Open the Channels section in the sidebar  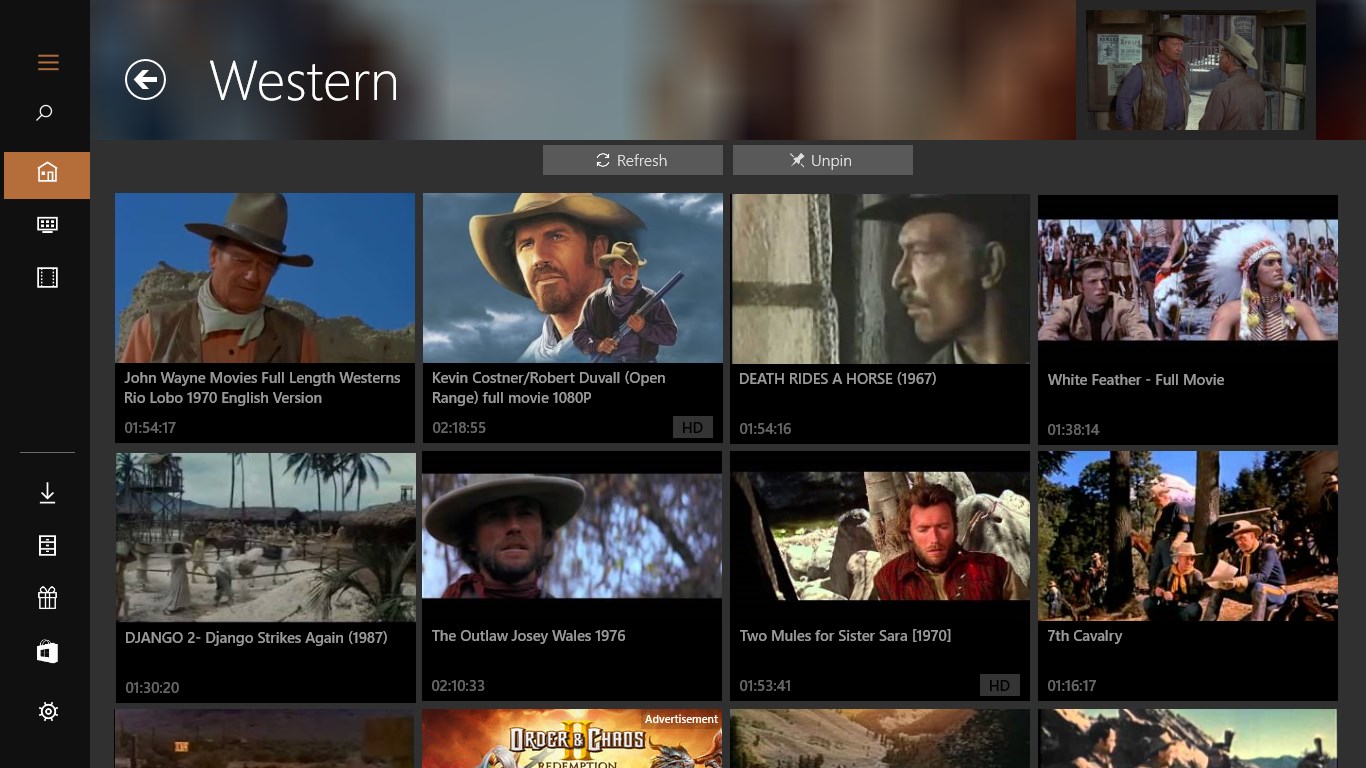click(x=46, y=225)
